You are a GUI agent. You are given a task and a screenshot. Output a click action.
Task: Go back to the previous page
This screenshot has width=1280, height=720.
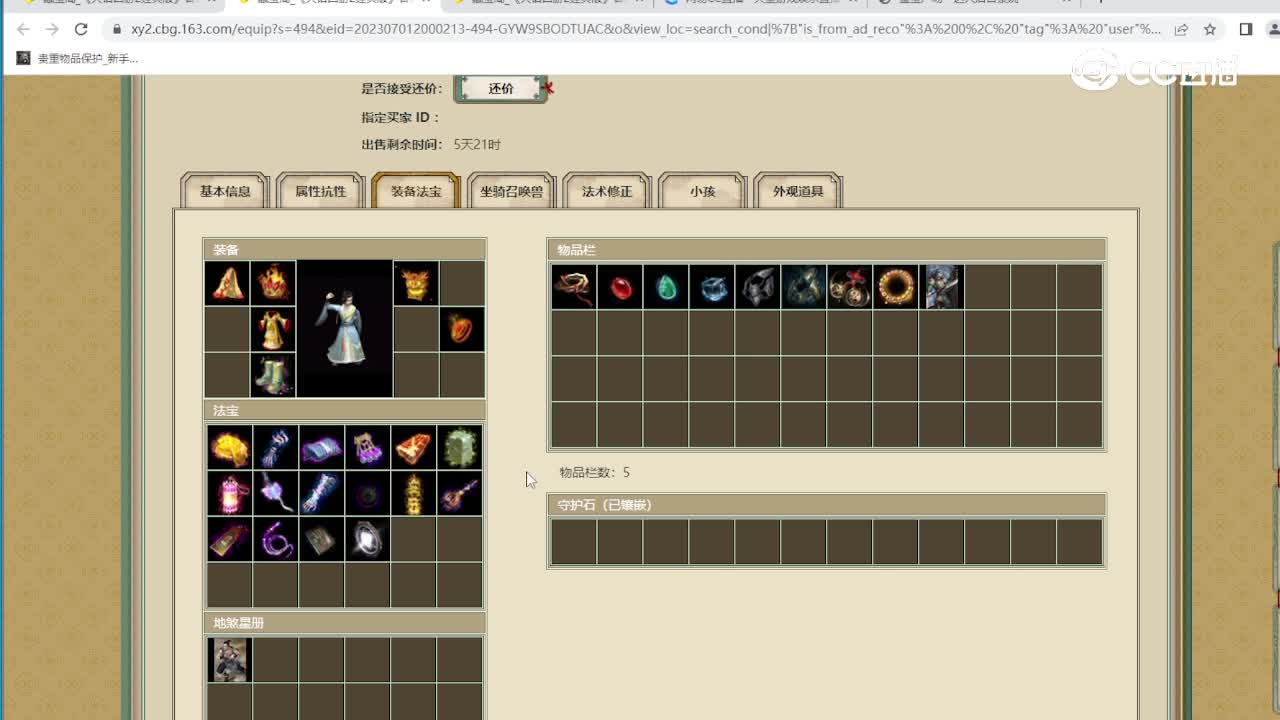pyautogui.click(x=23, y=30)
